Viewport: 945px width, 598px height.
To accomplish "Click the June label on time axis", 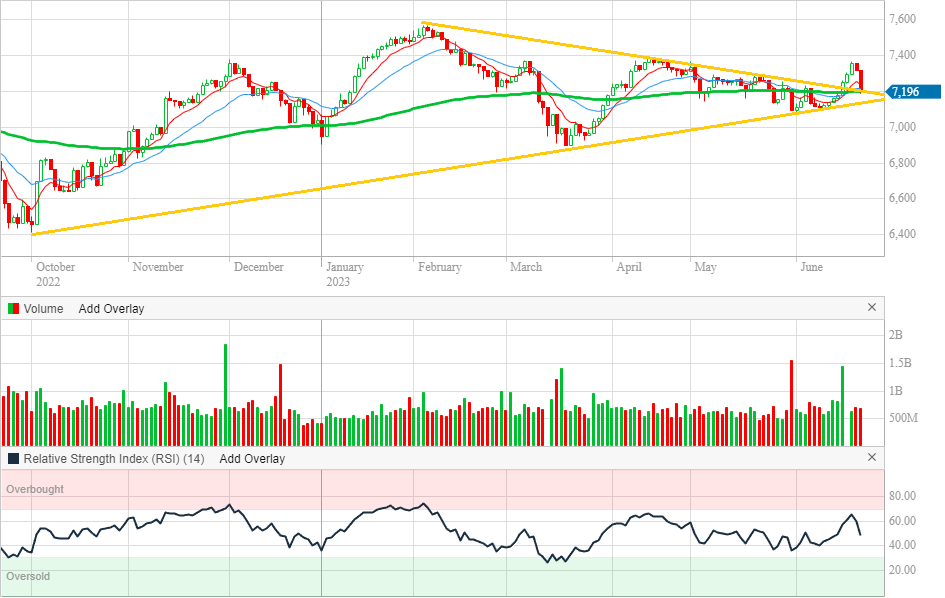I will 812,267.
